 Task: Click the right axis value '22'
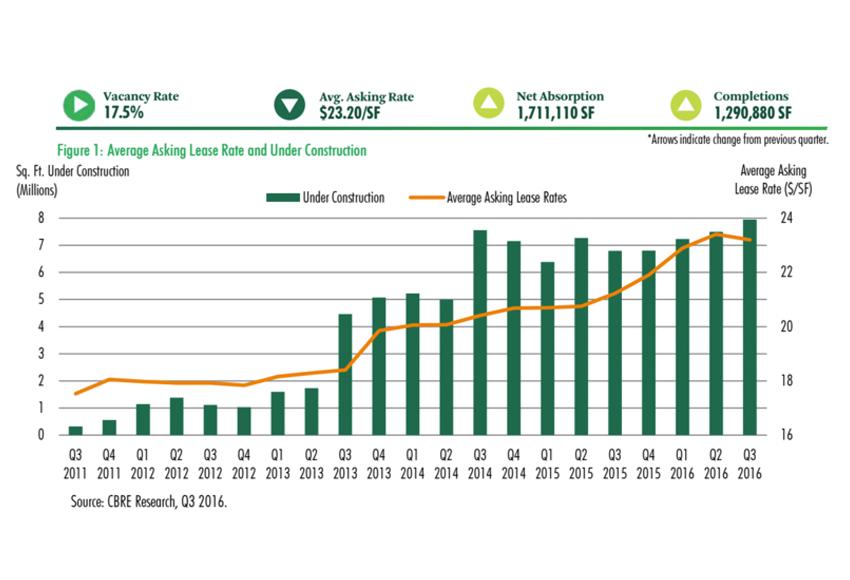(787, 272)
